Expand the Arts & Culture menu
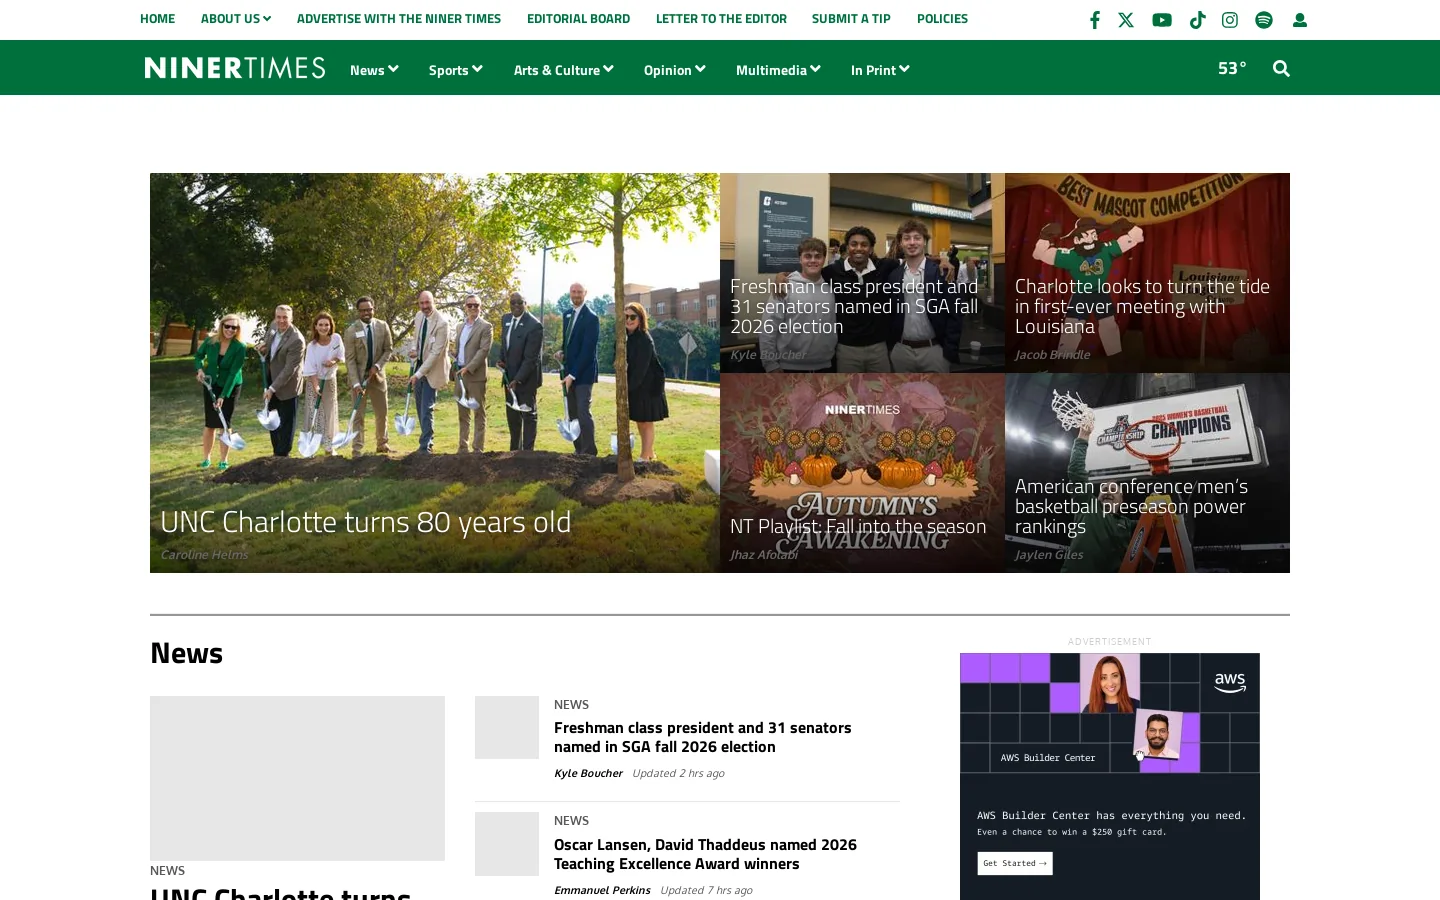Screen dimensions: 1440x900 pyautogui.click(x=564, y=70)
